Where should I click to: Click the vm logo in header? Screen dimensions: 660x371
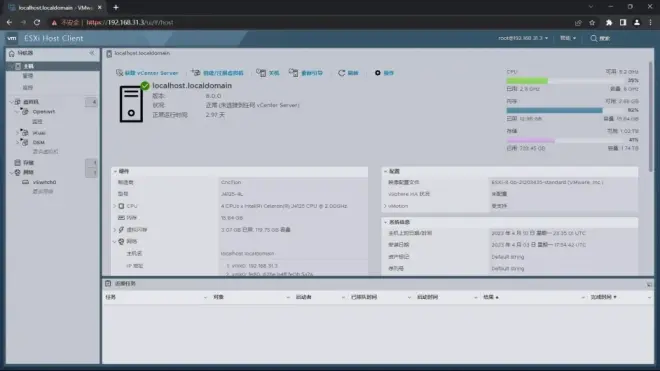(12, 38)
